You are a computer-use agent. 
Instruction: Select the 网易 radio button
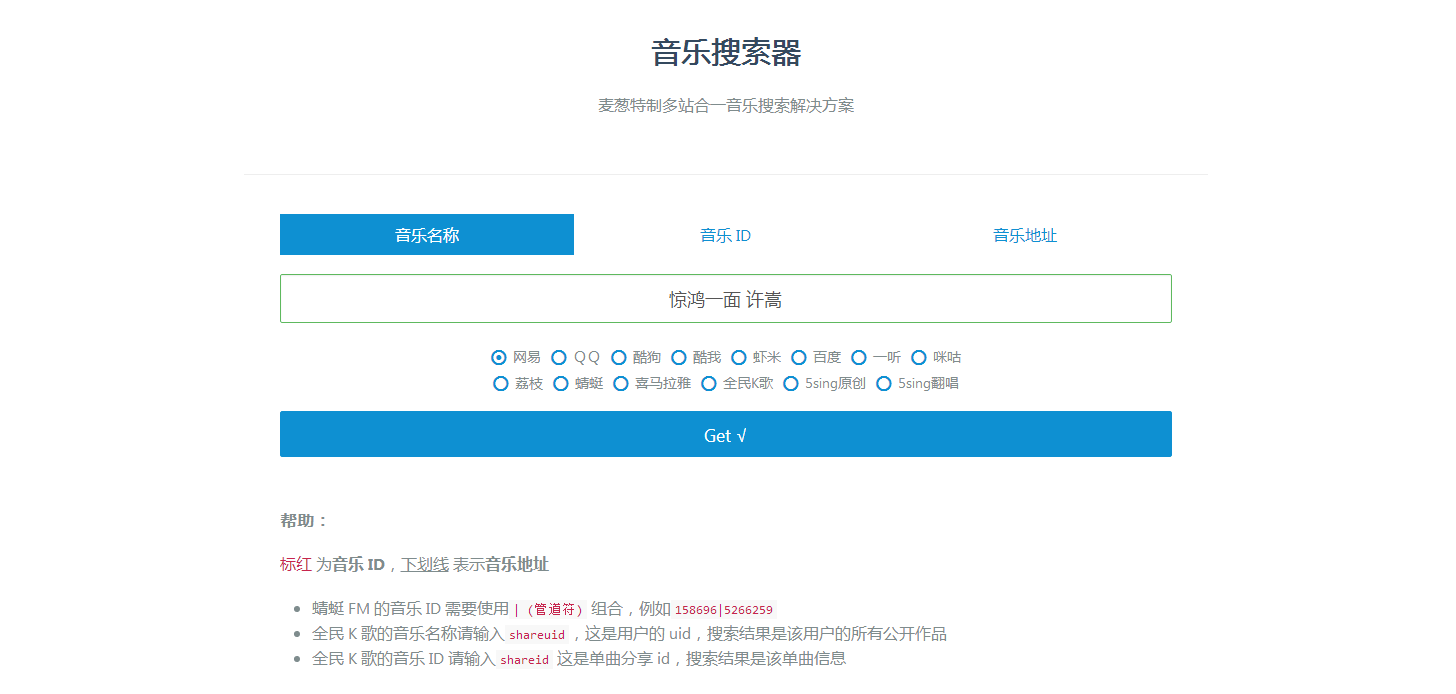[x=499, y=357]
